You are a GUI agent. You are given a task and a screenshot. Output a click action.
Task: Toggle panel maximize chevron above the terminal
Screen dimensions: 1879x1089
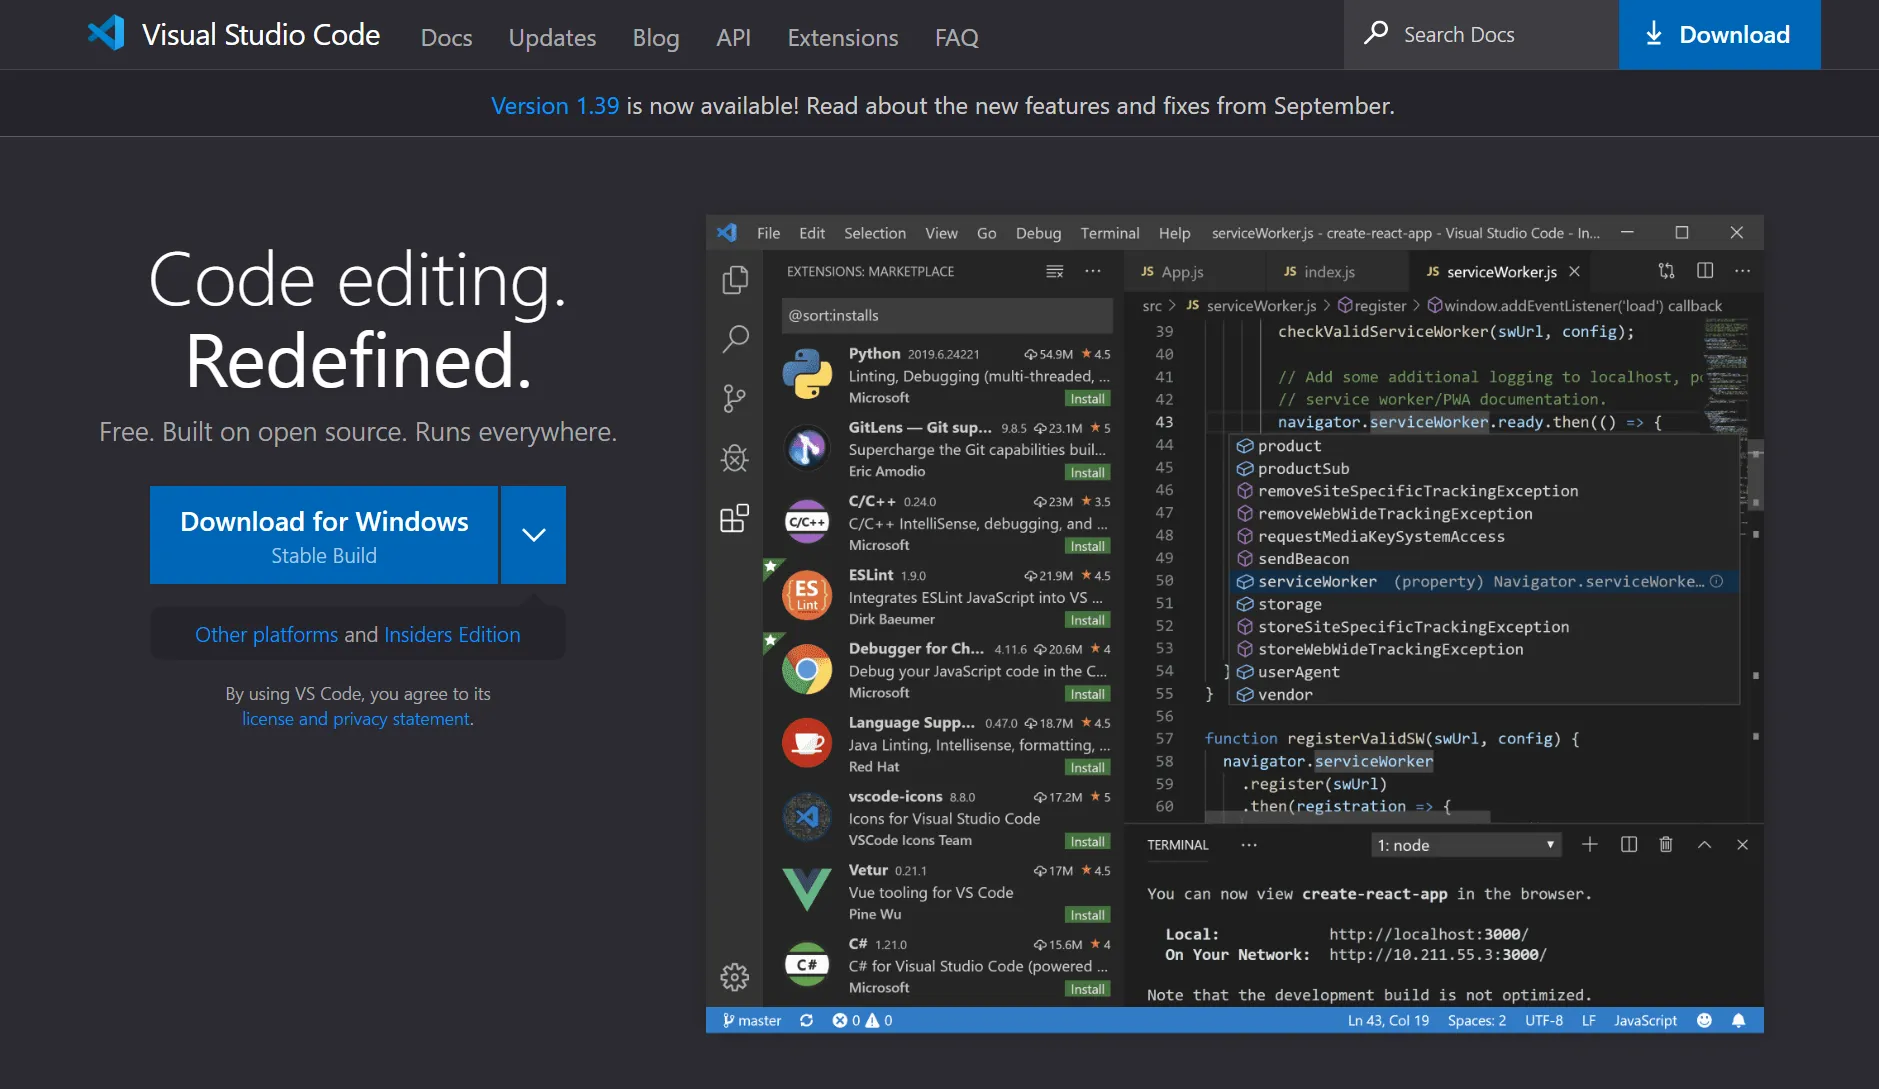(x=1703, y=844)
